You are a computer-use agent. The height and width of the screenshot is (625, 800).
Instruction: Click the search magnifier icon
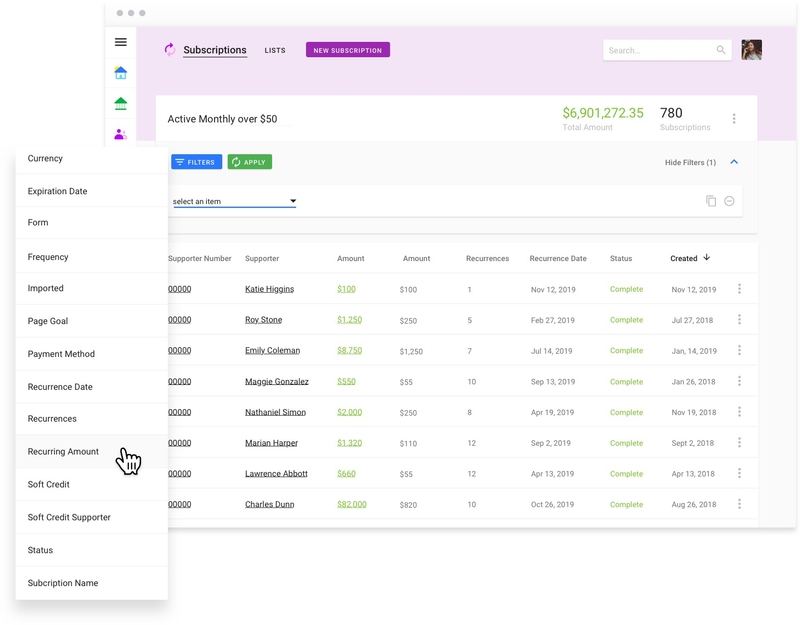tap(720, 49)
